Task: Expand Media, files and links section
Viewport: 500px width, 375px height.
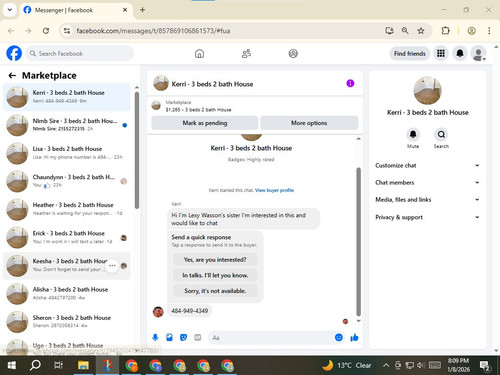Action: tap(427, 200)
